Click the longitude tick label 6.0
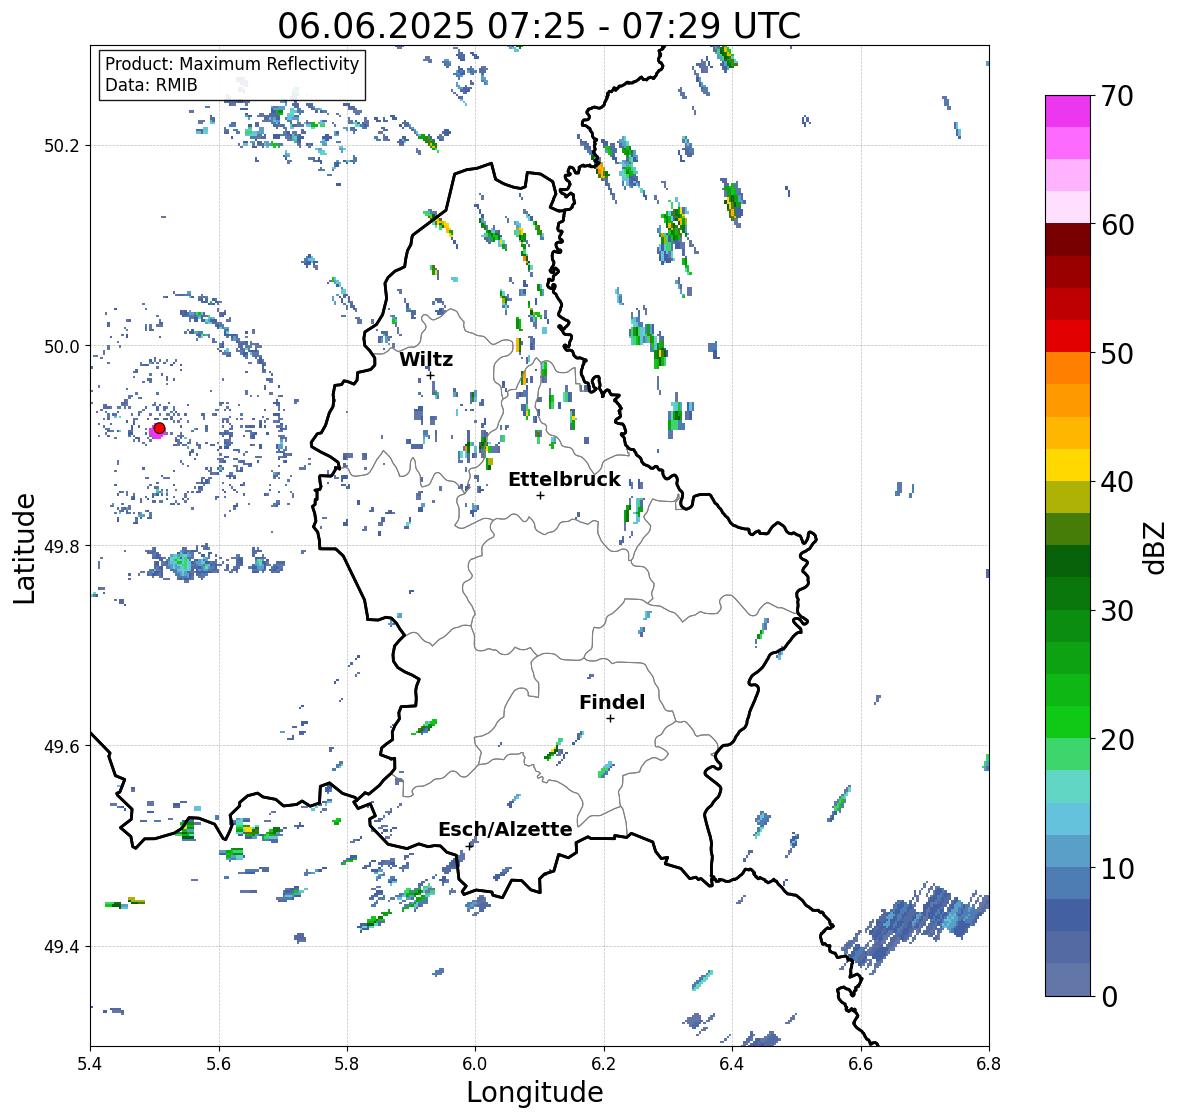 tap(475, 1064)
